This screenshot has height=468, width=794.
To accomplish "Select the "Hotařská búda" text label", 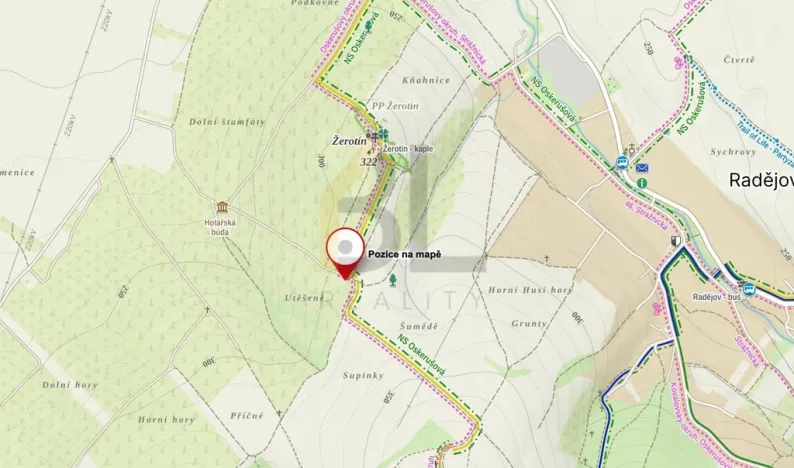I will coord(220,227).
